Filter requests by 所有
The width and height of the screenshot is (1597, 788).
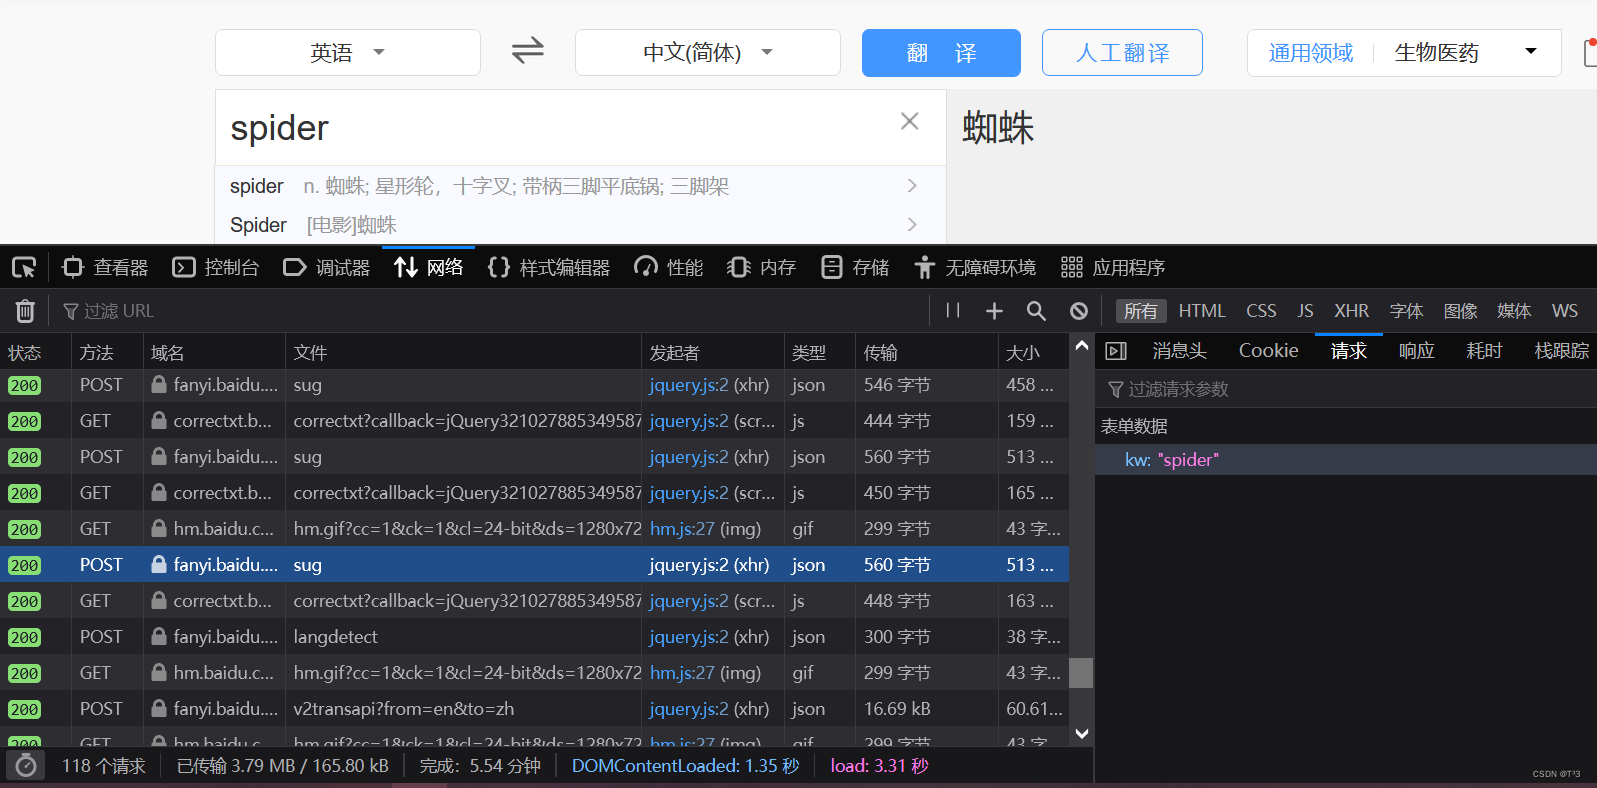[1140, 311]
